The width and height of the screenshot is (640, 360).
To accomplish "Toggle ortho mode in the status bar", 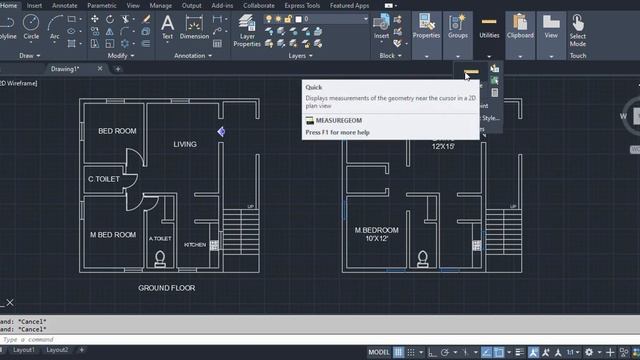I will coord(432,352).
